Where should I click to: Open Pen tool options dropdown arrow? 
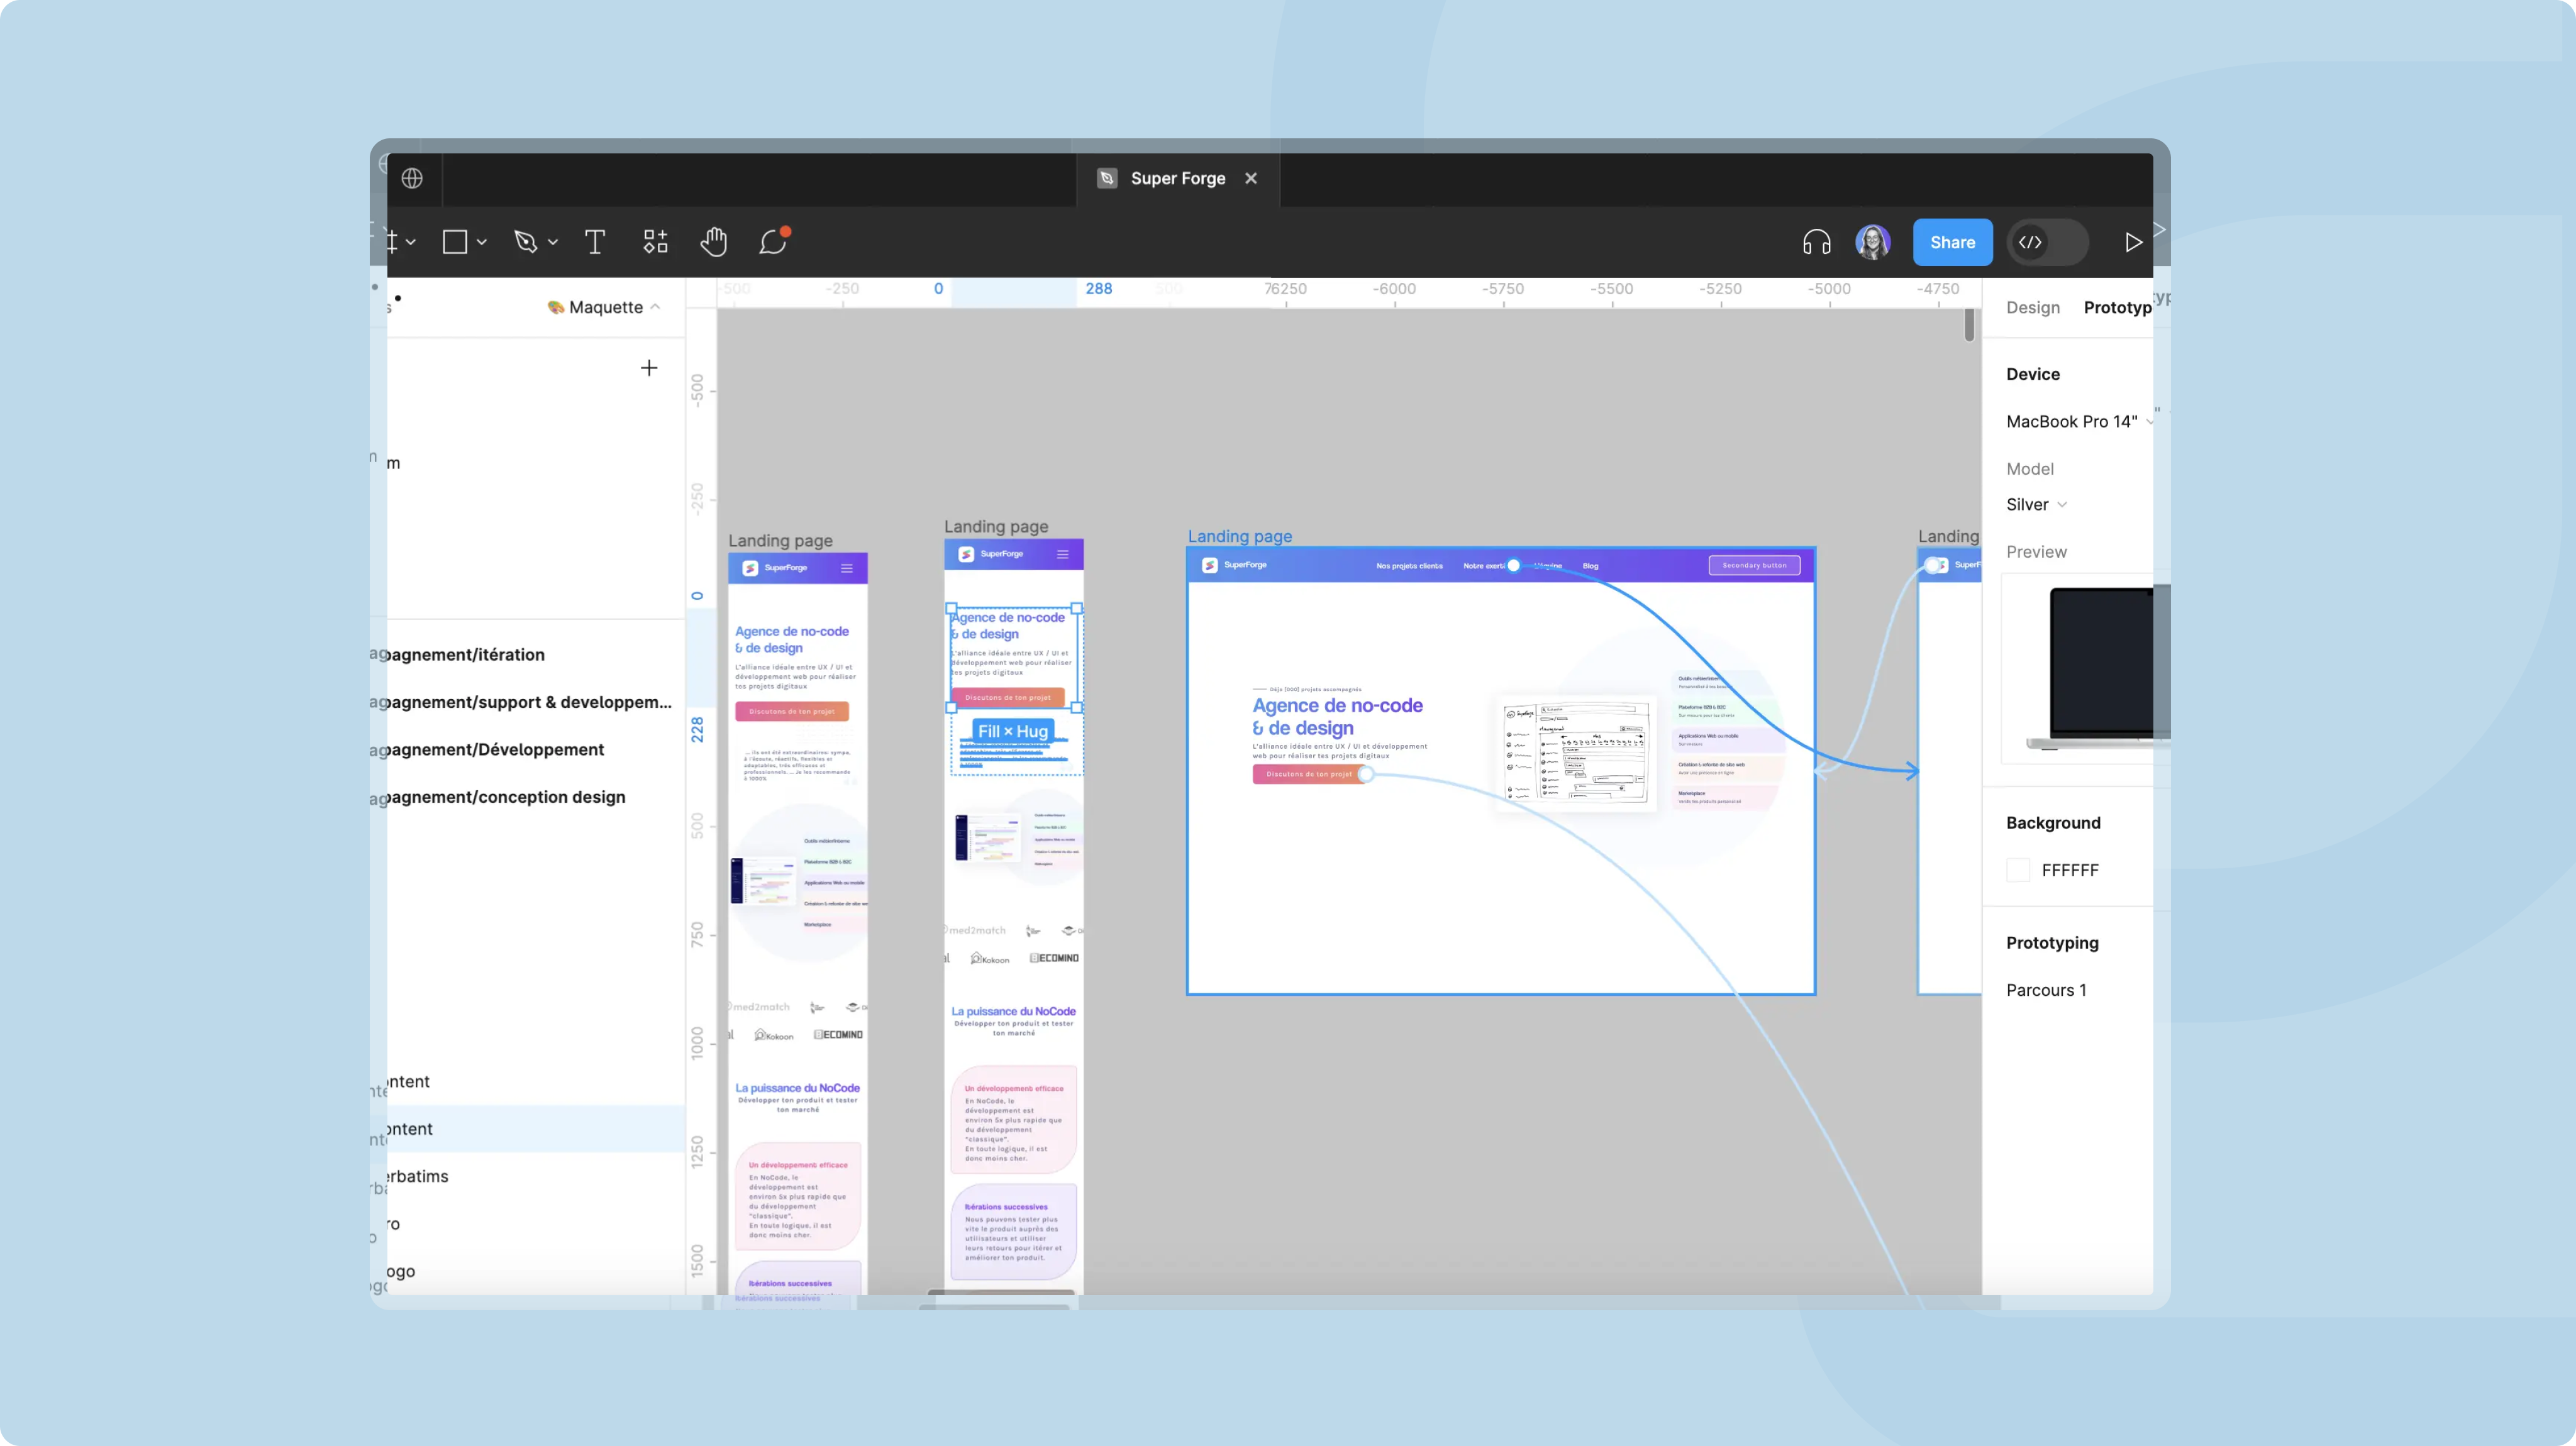tap(553, 242)
